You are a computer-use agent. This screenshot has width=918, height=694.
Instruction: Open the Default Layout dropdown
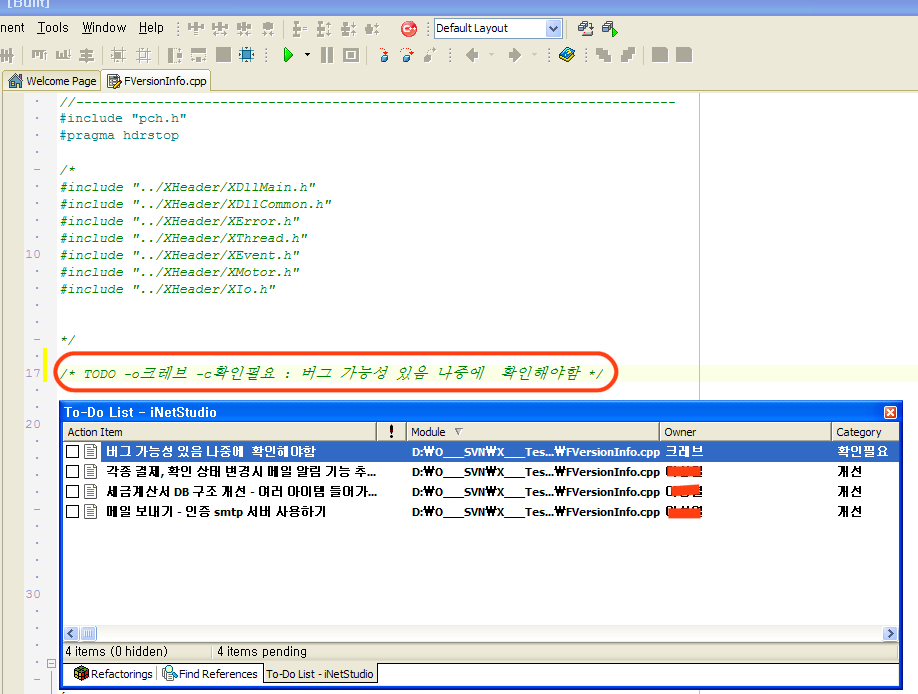point(553,29)
